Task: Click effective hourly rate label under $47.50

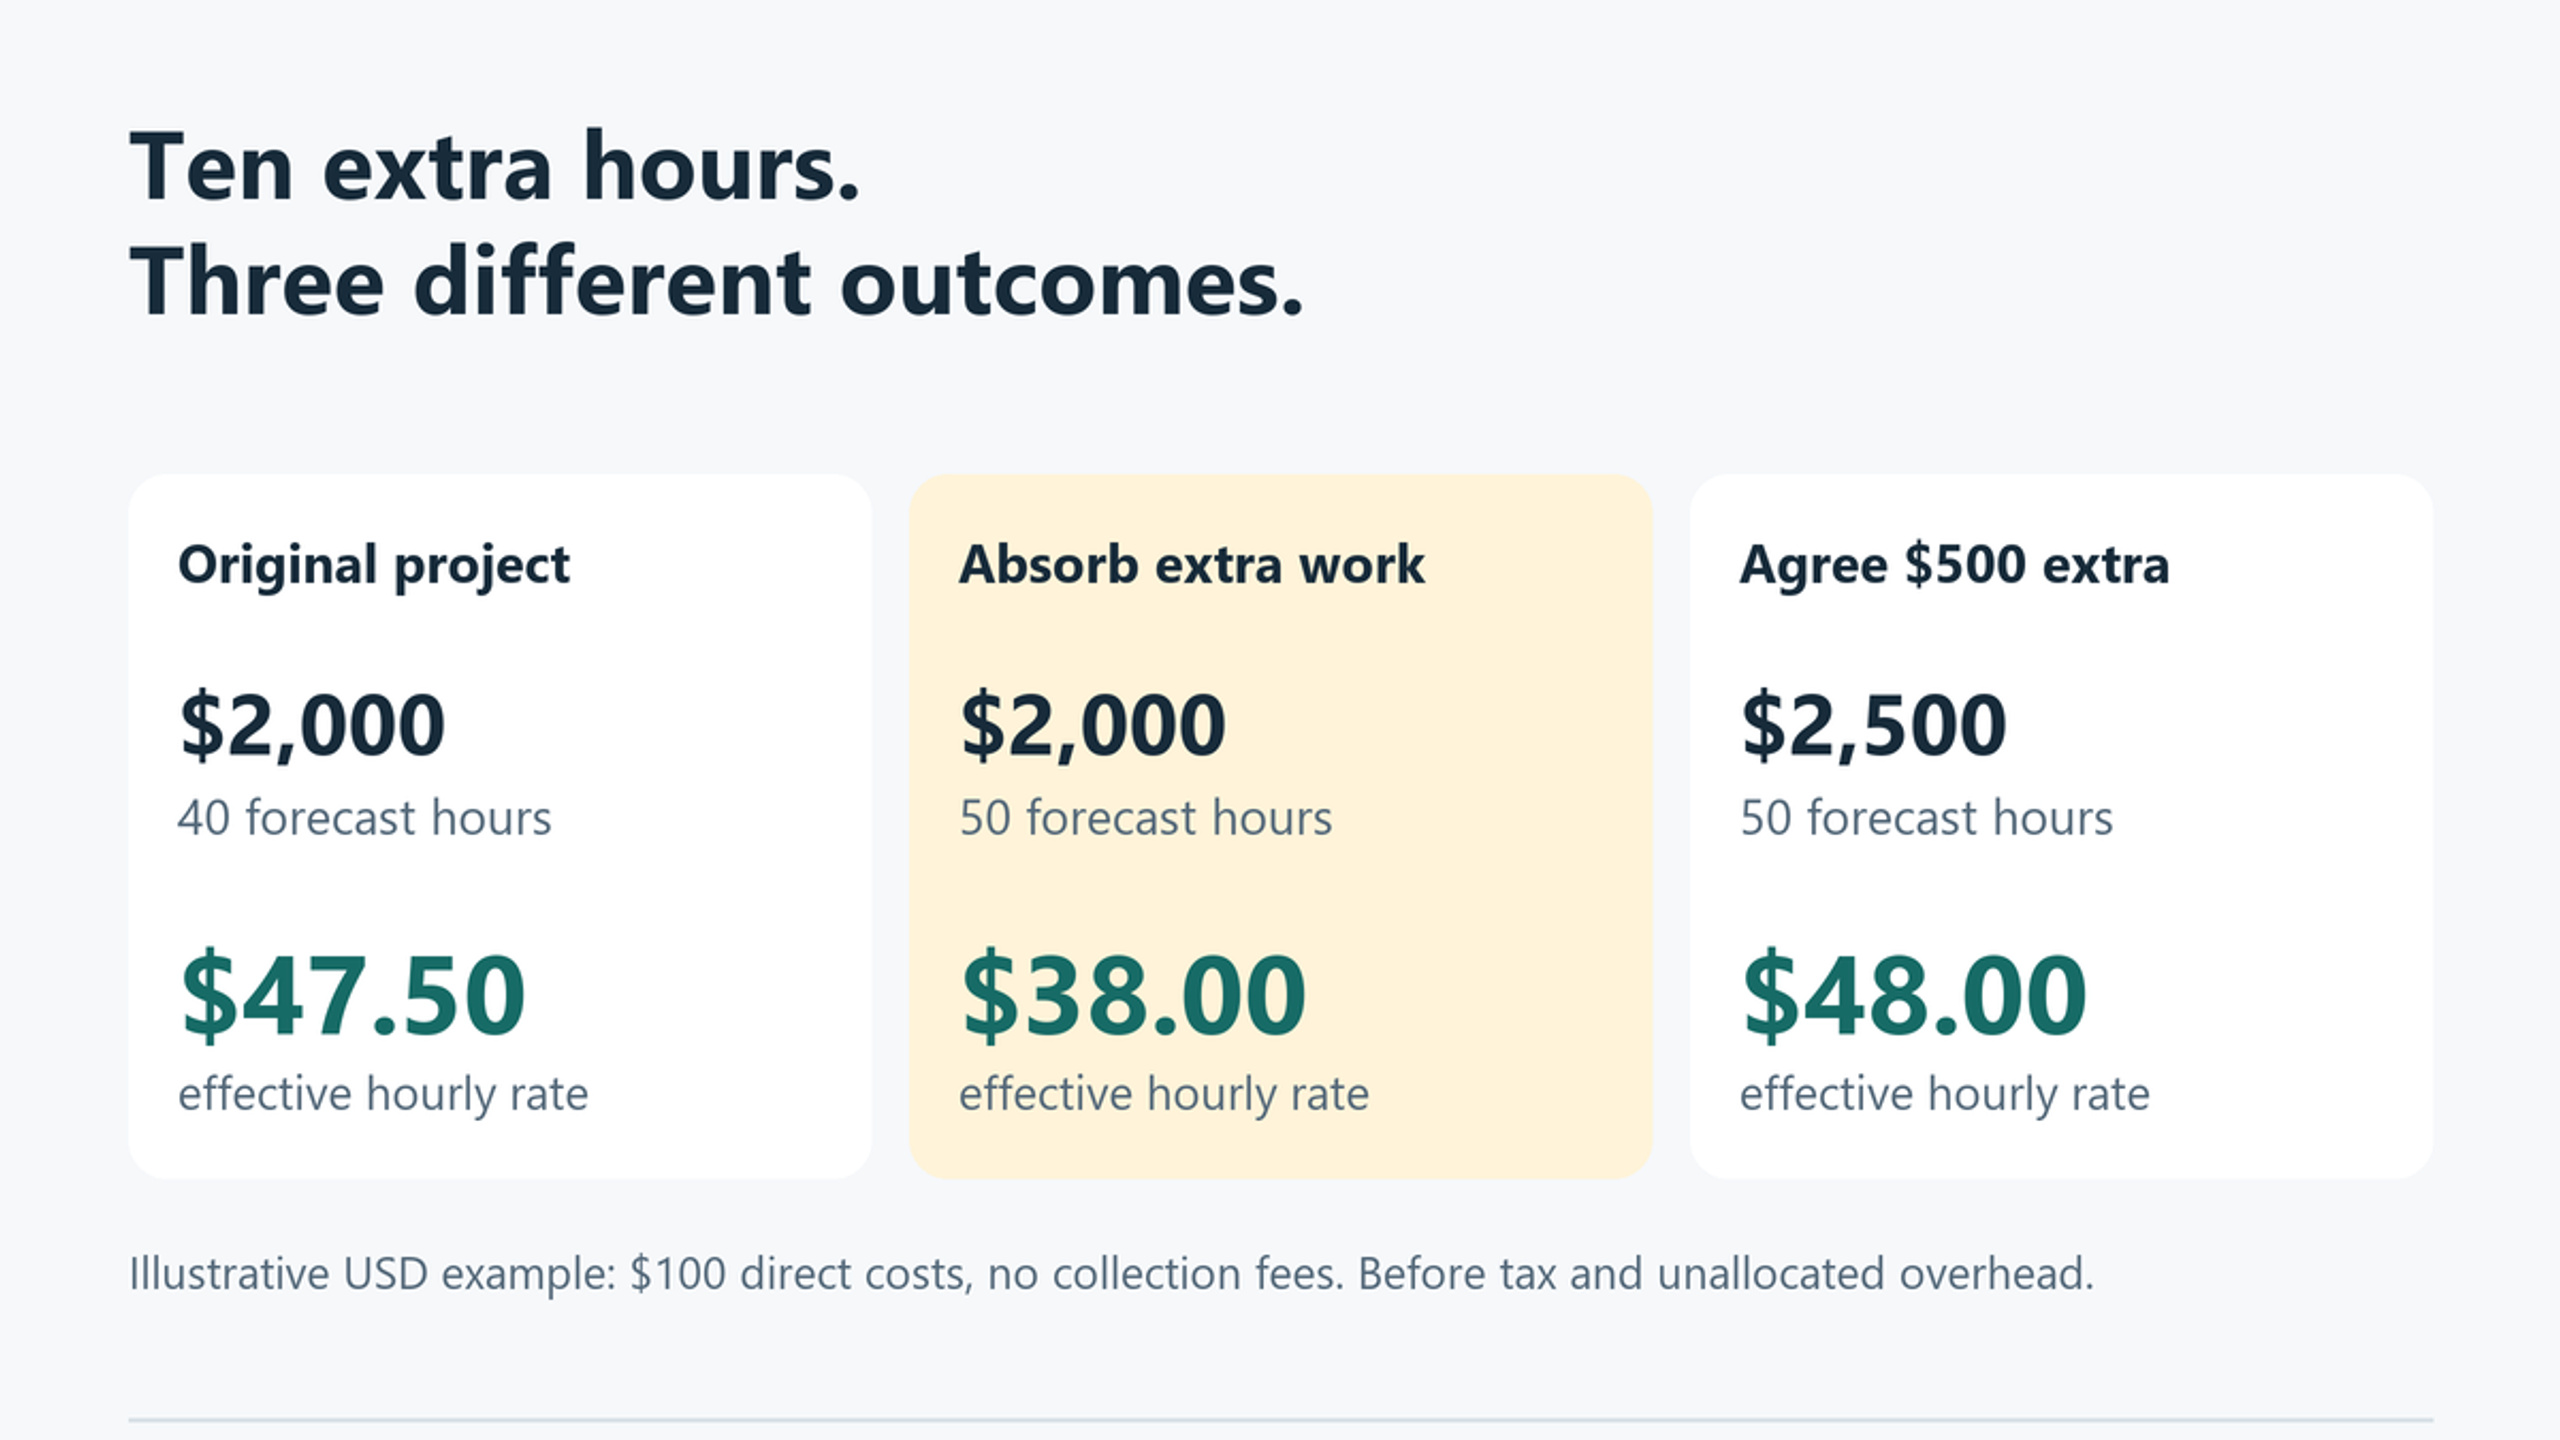Action: point(383,1094)
